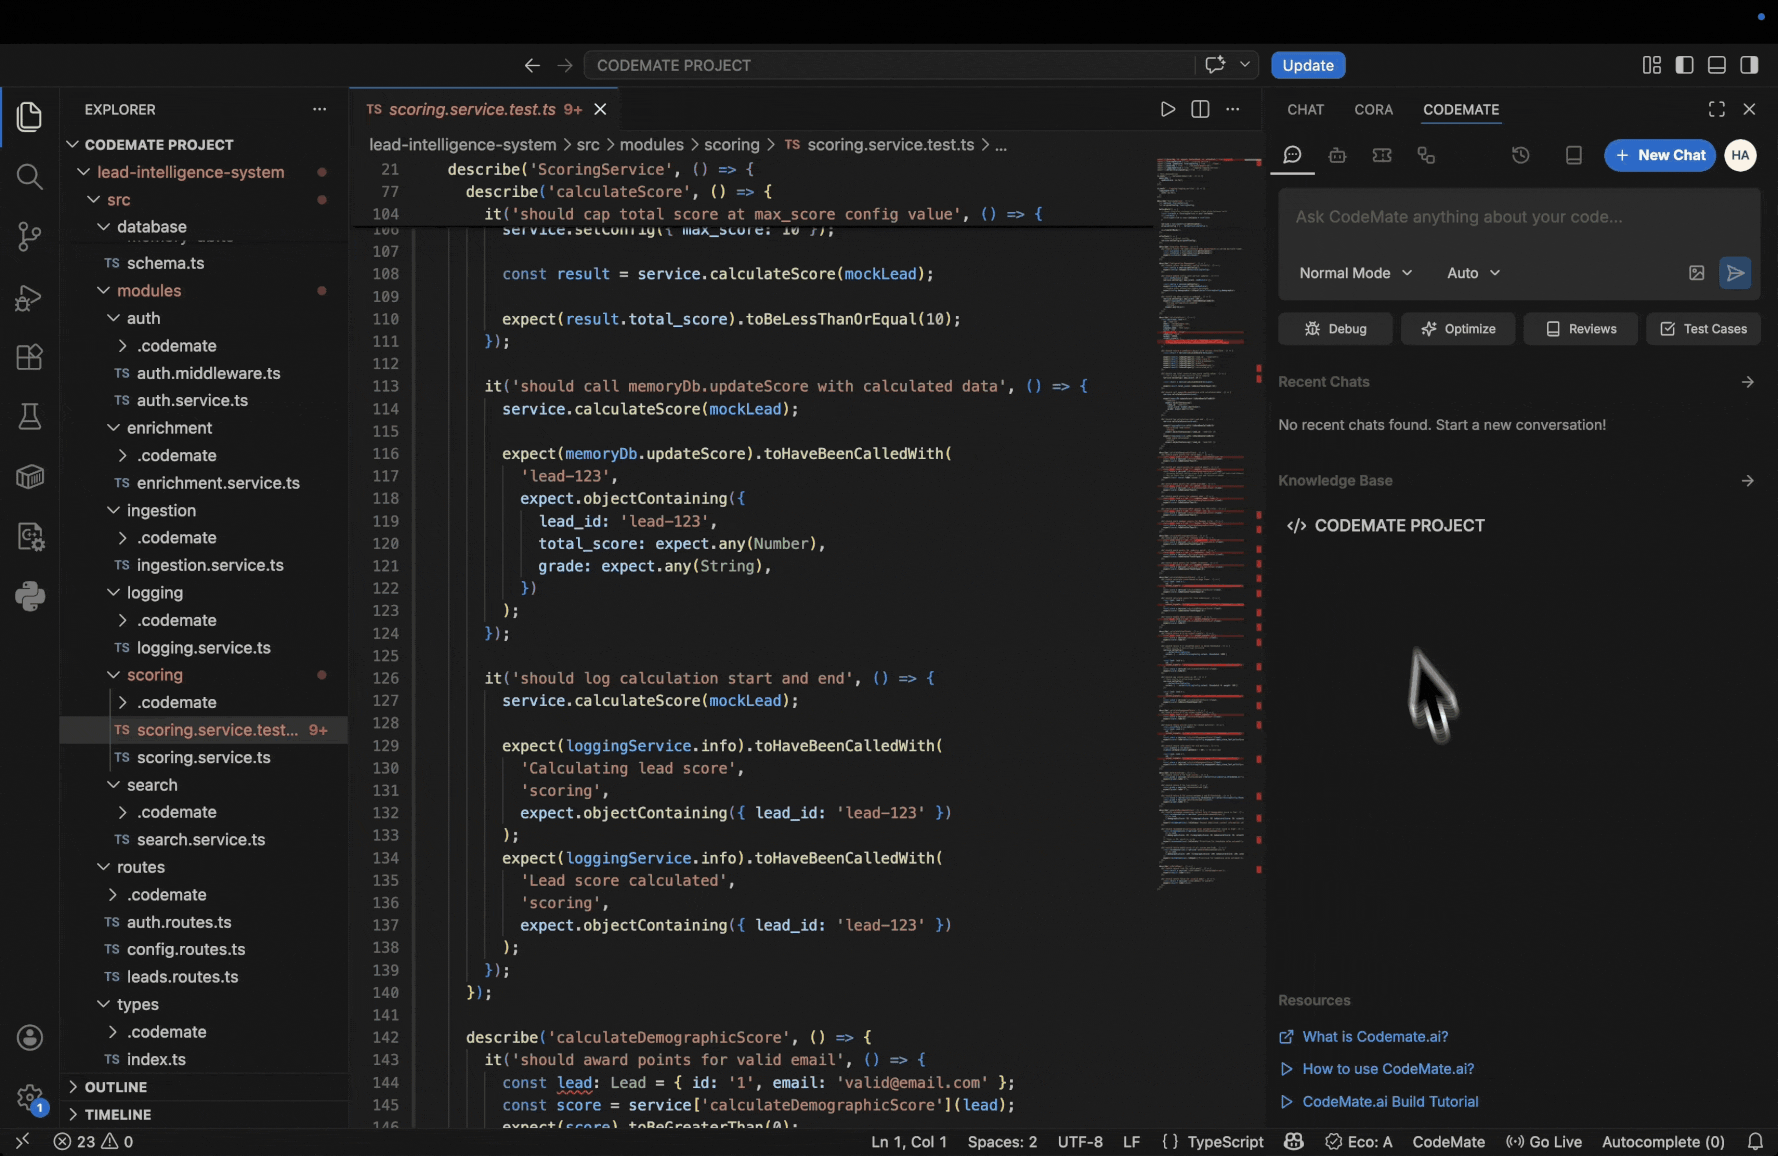The height and width of the screenshot is (1156, 1778).
Task: Open the Accounts menu icon
Action: (30, 1038)
